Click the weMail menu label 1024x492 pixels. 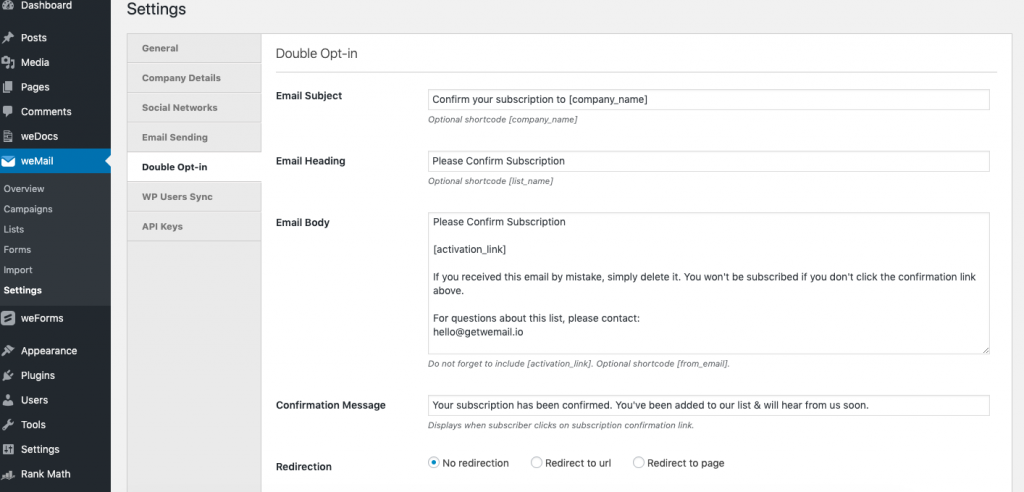click(x=37, y=161)
